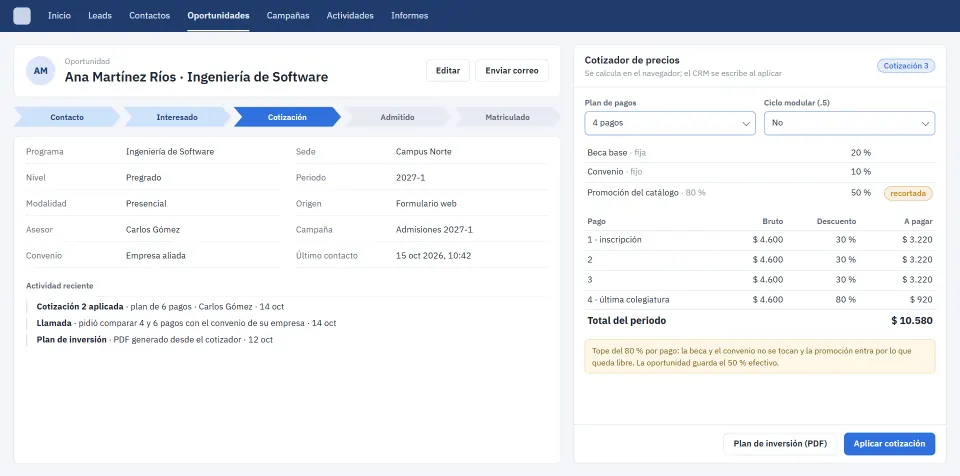Click the recortada badge
This screenshot has width=960, height=476.
908,193
